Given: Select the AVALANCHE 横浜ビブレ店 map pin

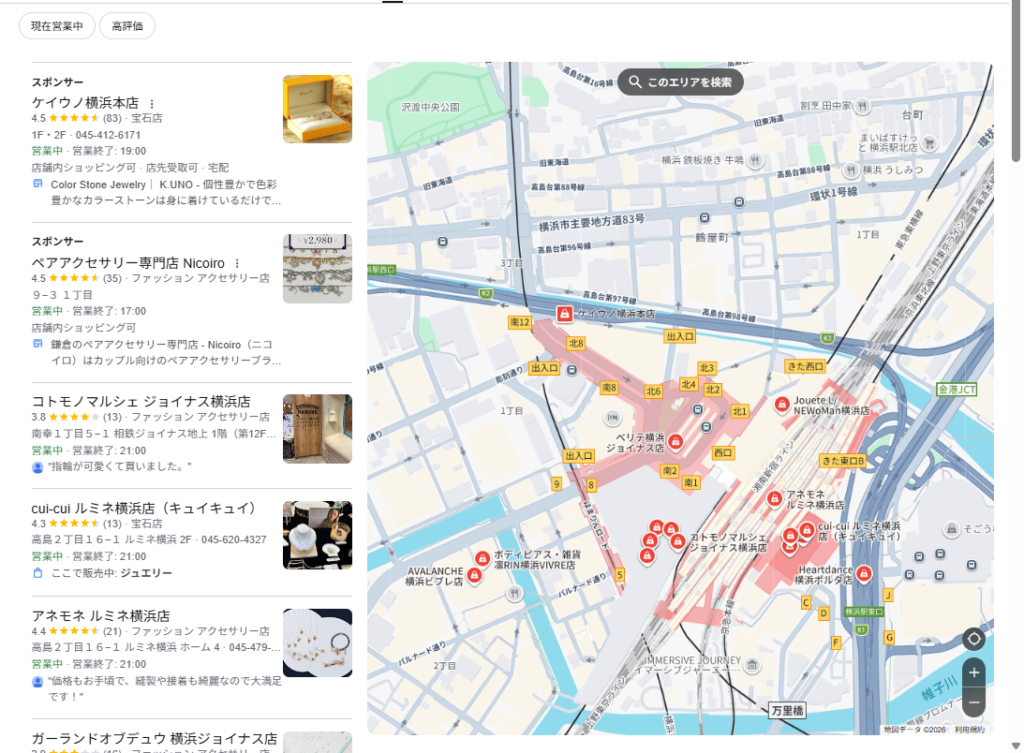Looking at the screenshot, I should coord(475,575).
